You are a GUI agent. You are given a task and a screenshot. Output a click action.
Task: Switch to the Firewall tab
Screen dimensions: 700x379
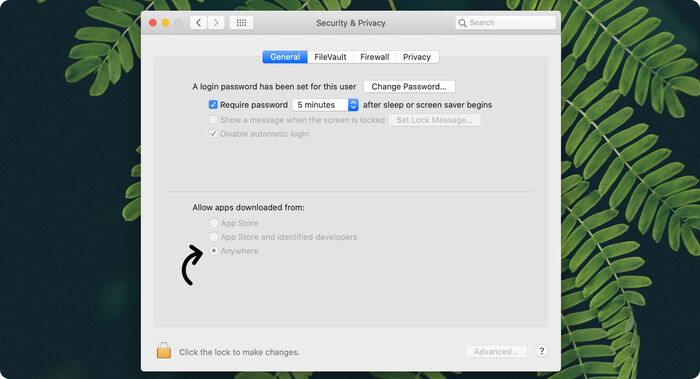(375, 57)
